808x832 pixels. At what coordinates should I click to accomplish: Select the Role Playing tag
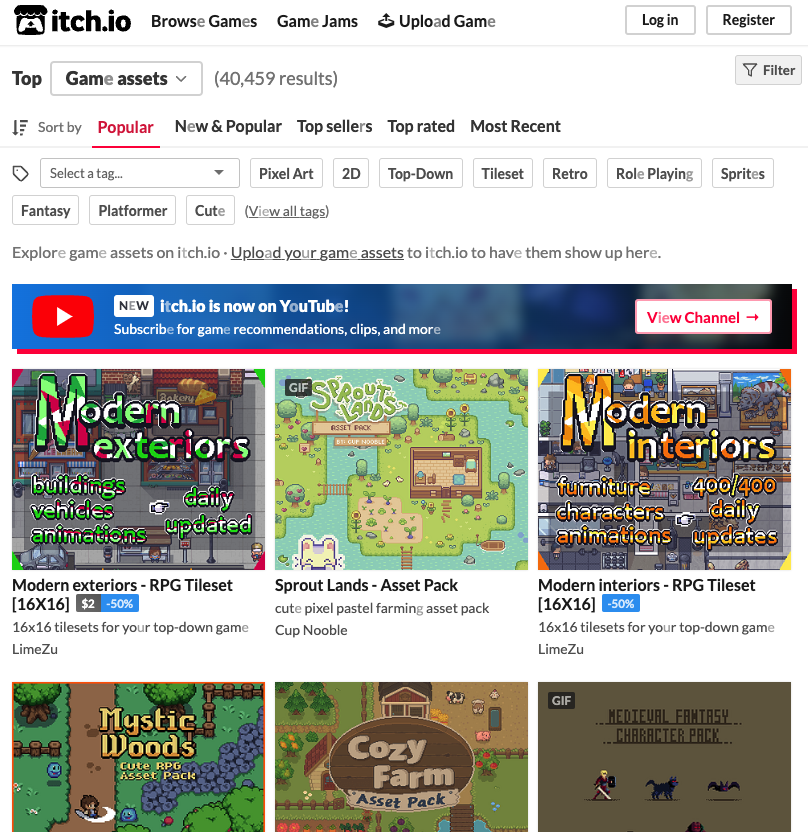[x=654, y=174]
